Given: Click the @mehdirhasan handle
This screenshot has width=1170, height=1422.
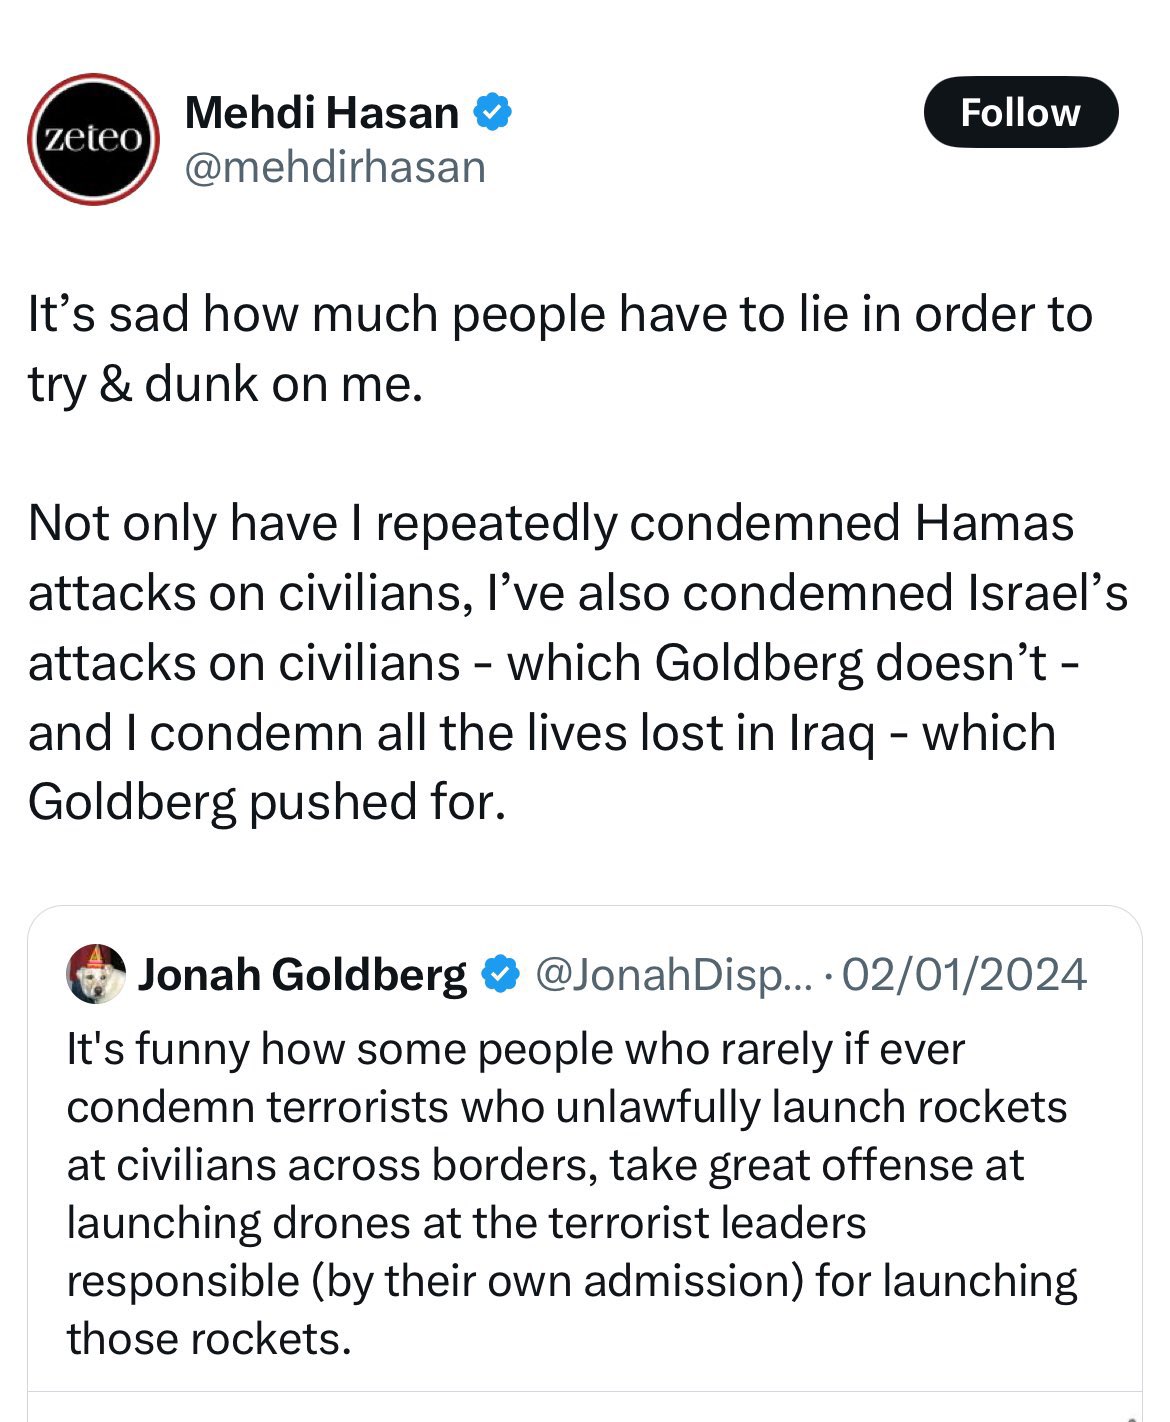Looking at the screenshot, I should tap(335, 167).
